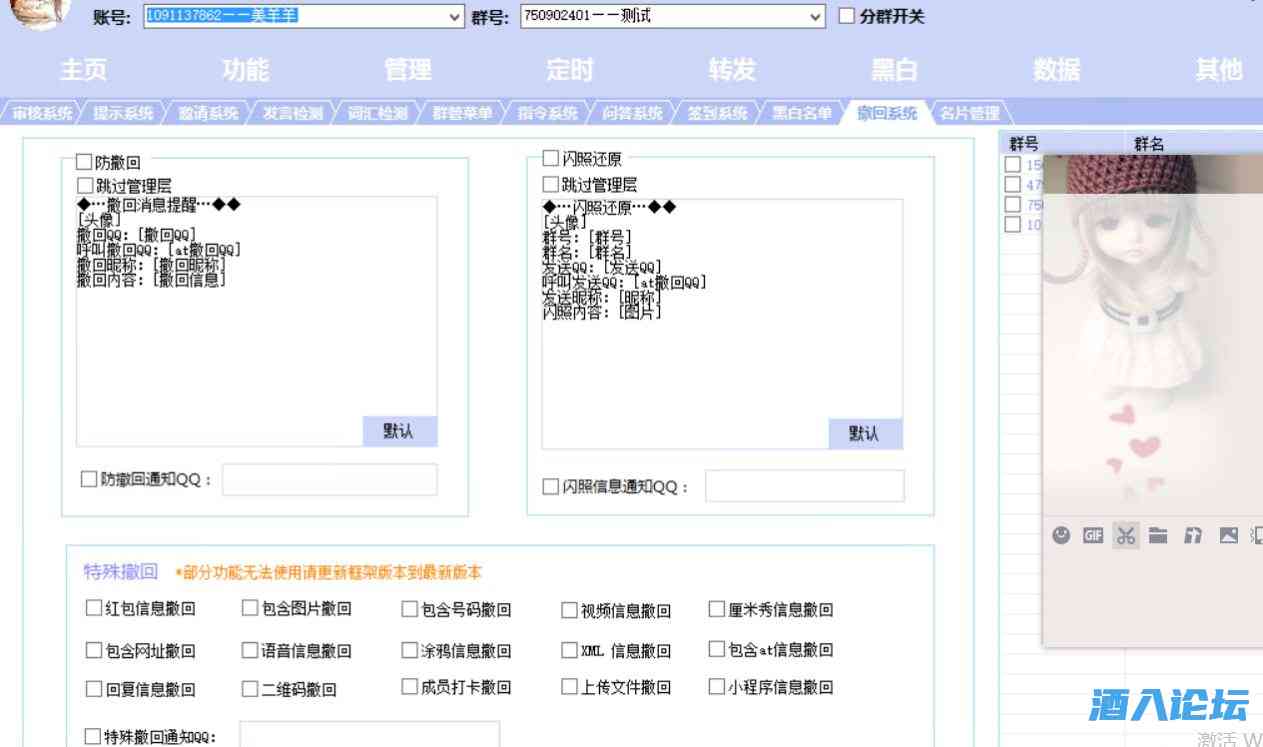Open the 定时 main menu
Viewport: 1263px width, 747px height.
pos(570,69)
